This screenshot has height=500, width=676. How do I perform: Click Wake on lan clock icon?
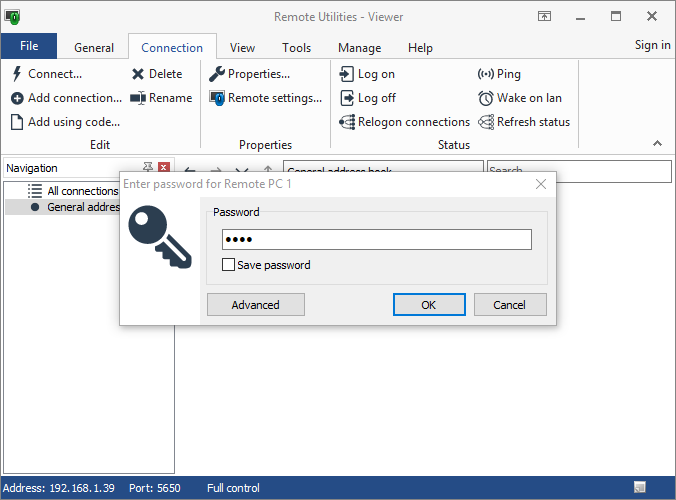click(x=486, y=98)
